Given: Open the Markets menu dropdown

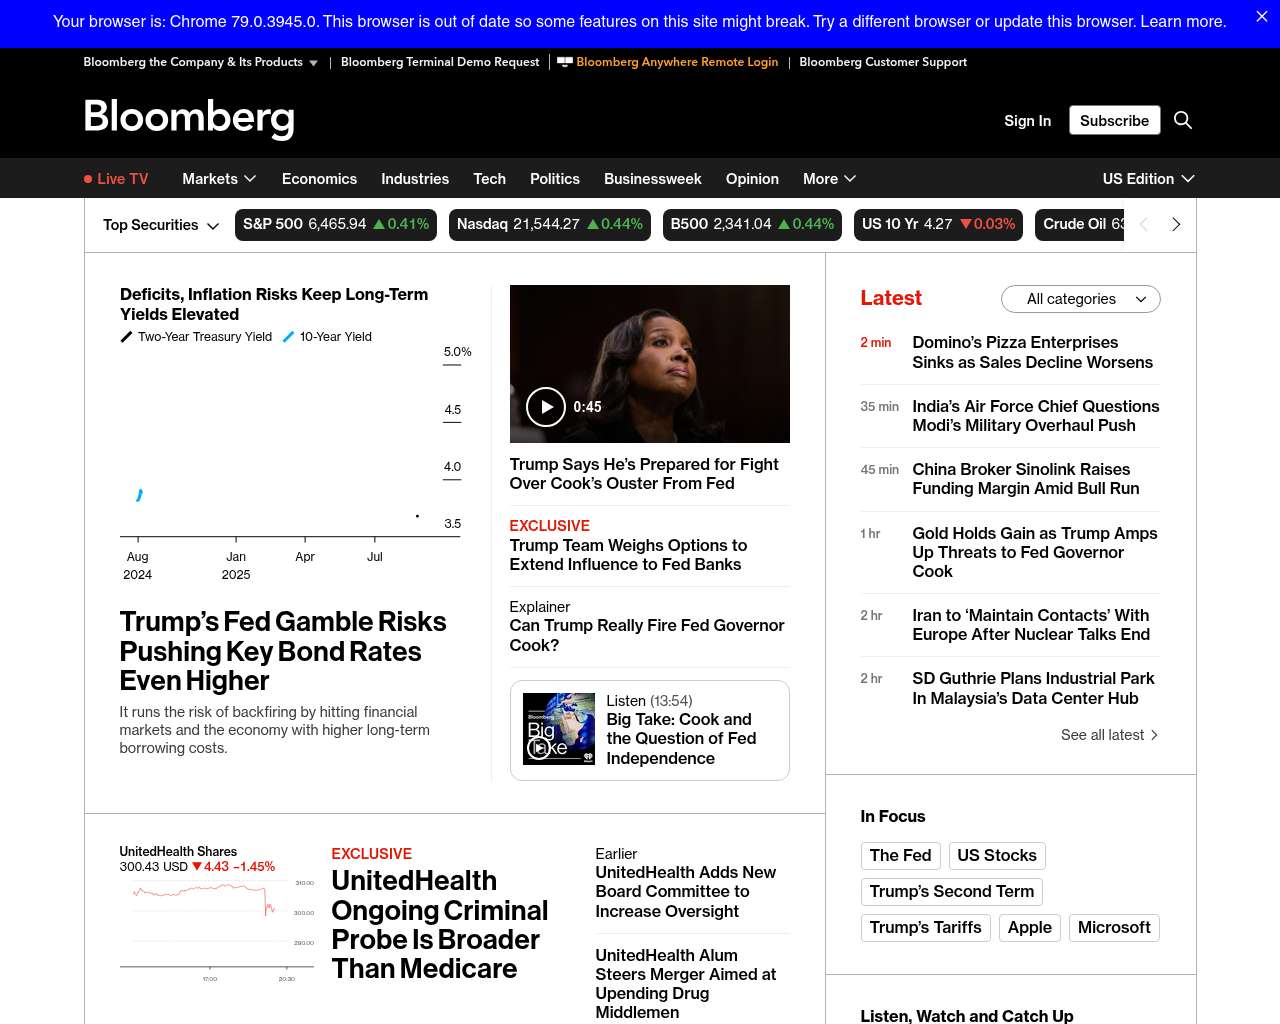Looking at the screenshot, I should click(219, 179).
